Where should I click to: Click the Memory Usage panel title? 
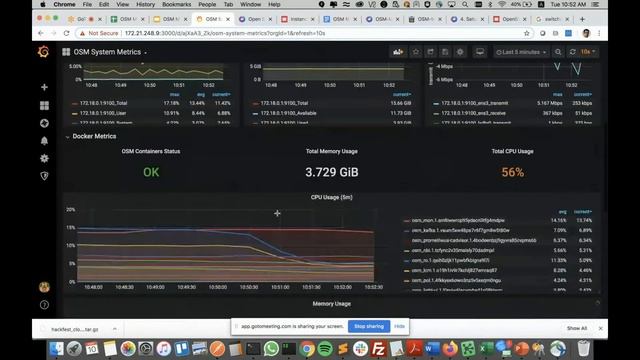tap(331, 304)
